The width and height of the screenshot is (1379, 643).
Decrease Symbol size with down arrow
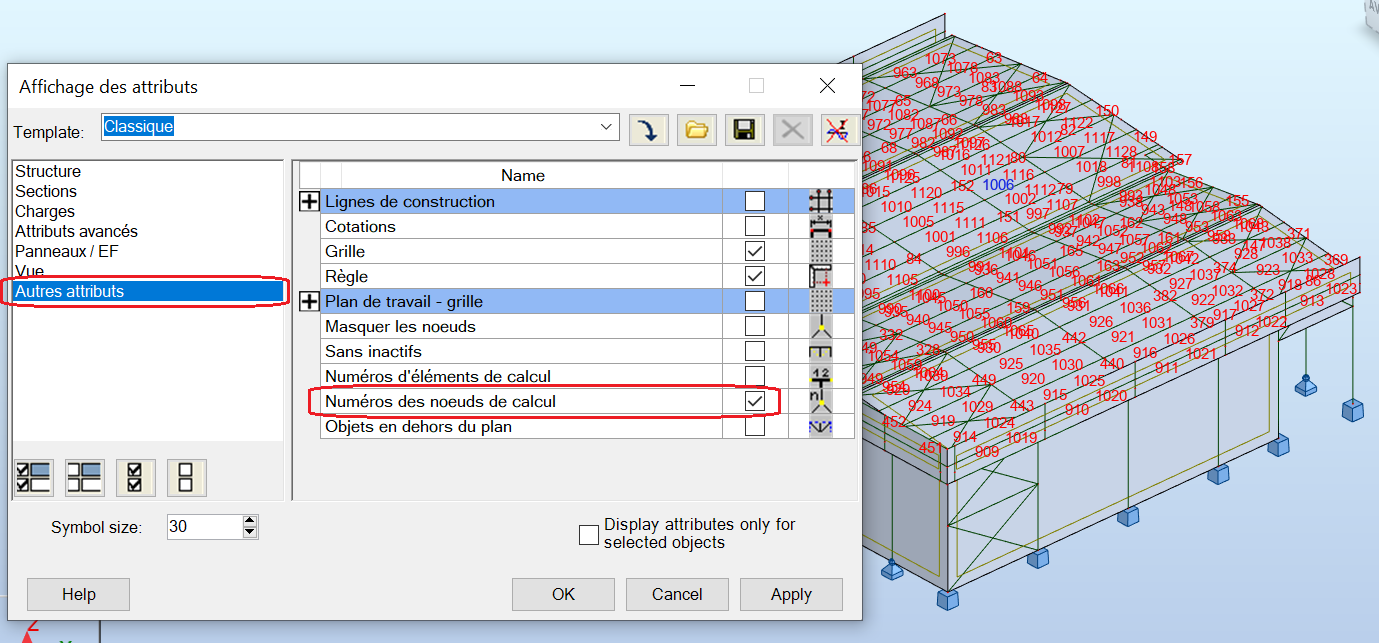coord(250,532)
